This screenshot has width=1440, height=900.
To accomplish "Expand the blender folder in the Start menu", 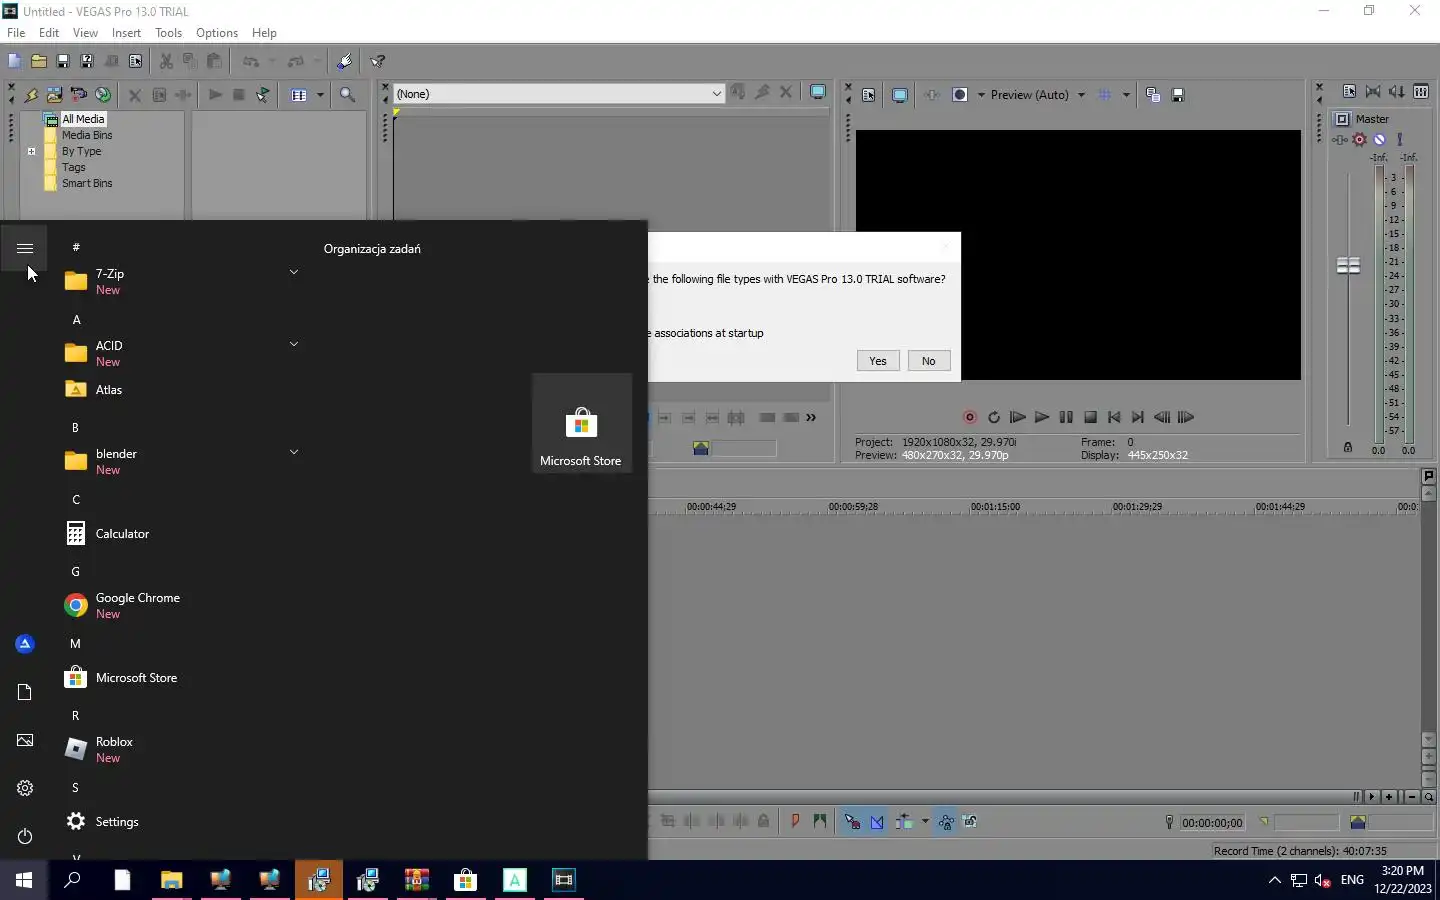I will [294, 452].
